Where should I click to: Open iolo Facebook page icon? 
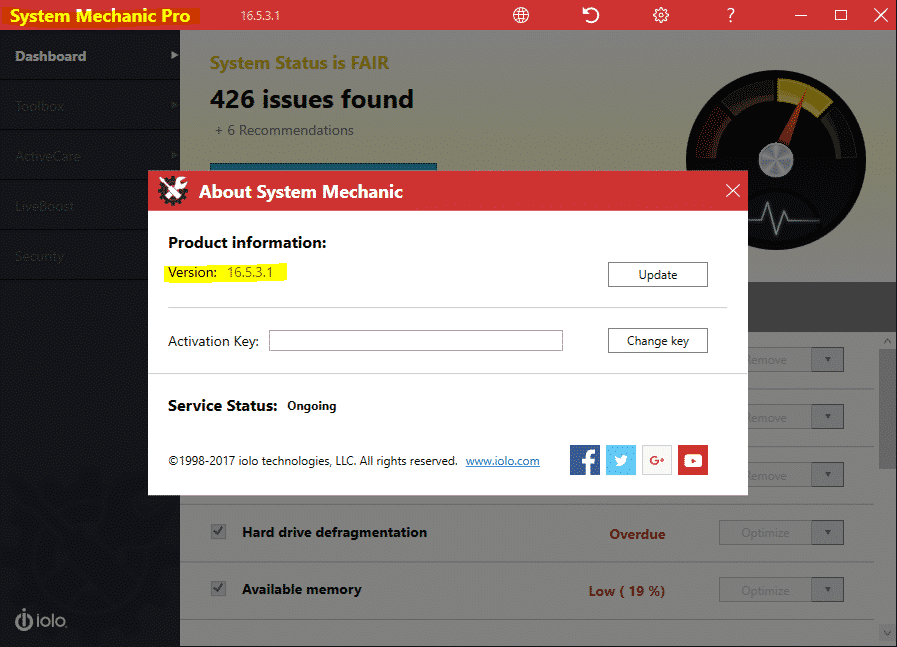point(585,460)
